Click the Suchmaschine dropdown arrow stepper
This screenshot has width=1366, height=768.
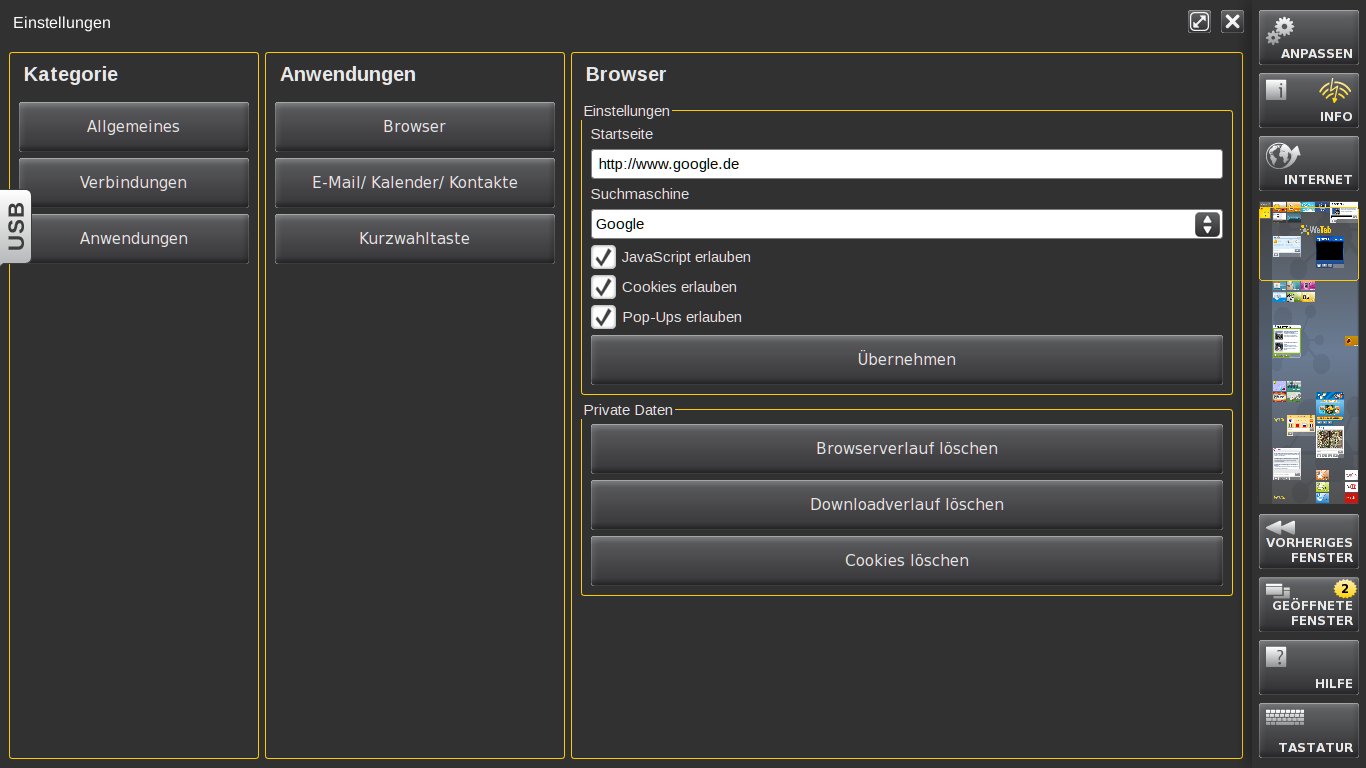1207,224
